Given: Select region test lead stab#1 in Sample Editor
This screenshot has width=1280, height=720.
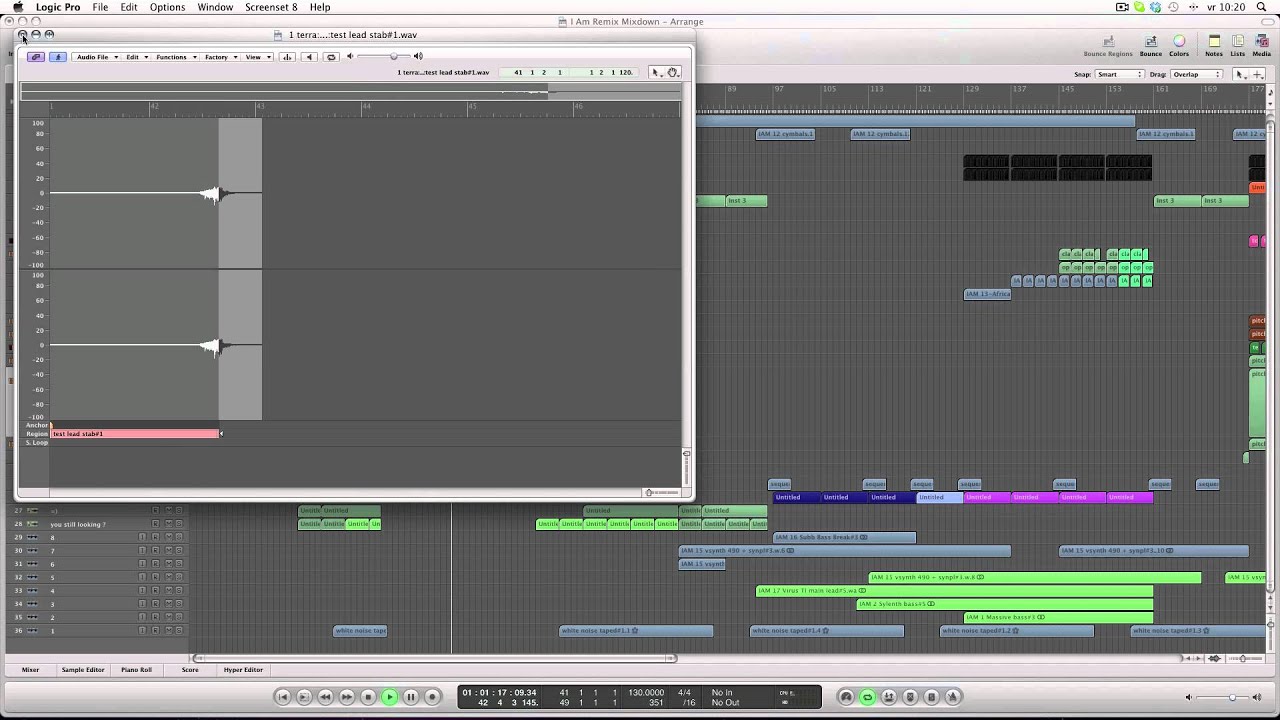Looking at the screenshot, I should [x=135, y=434].
